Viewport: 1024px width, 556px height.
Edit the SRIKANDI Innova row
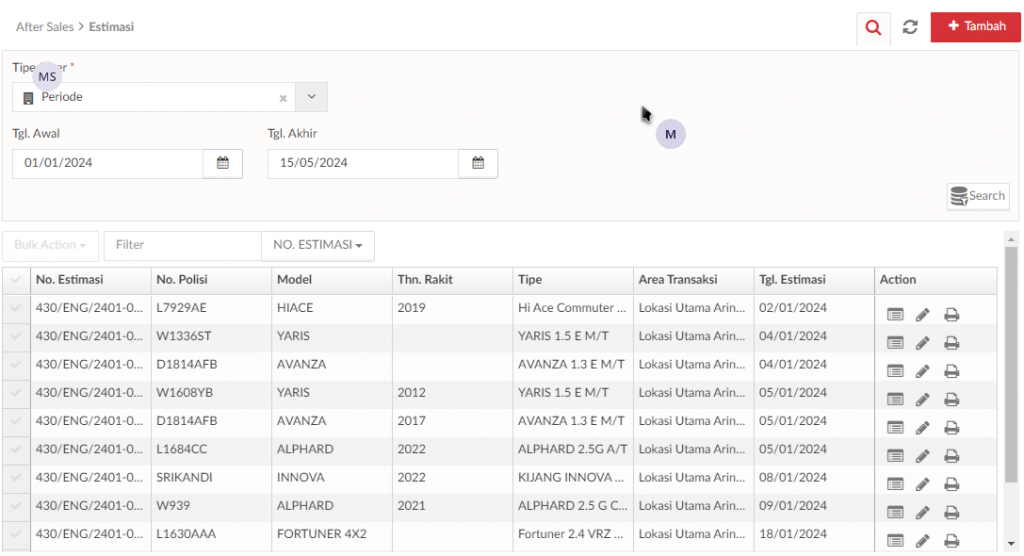tap(923, 484)
